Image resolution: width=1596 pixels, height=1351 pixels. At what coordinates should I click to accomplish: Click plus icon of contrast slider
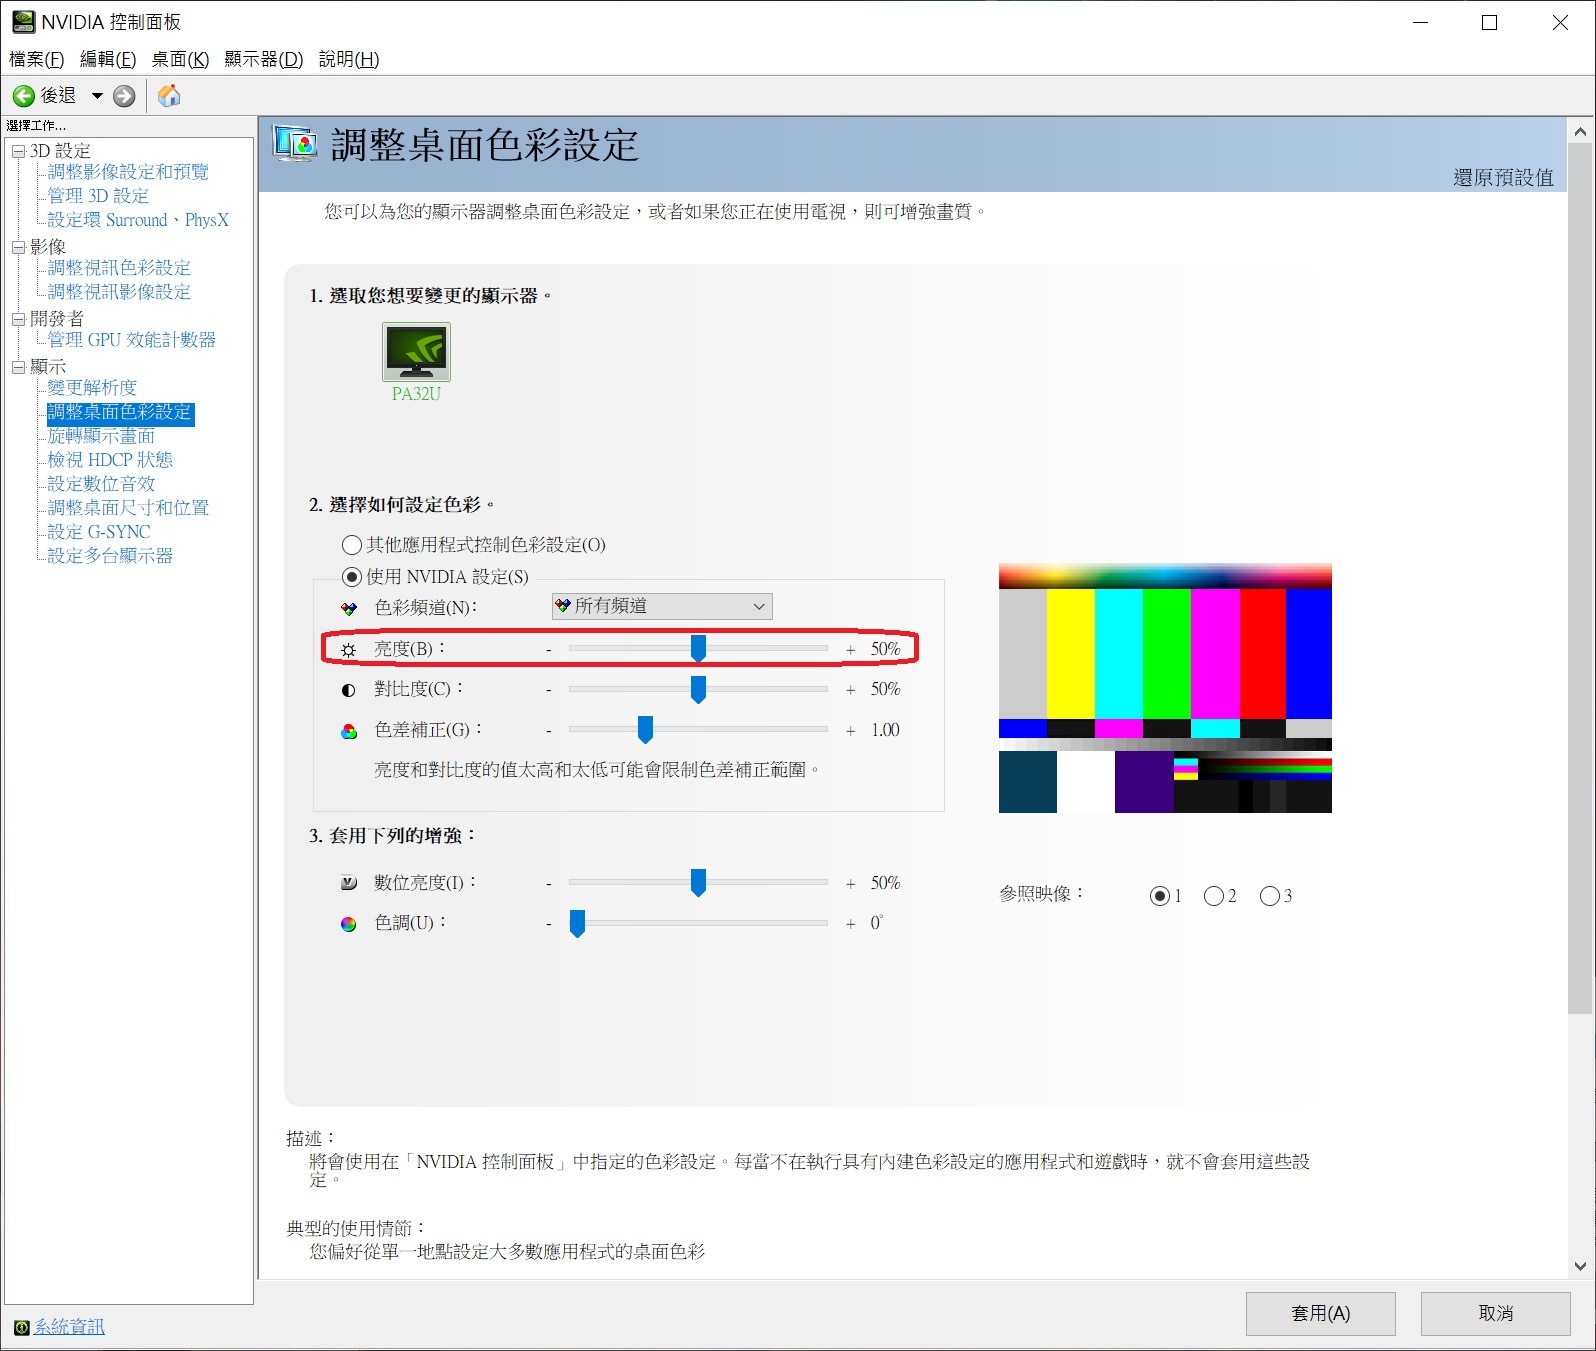click(x=850, y=690)
